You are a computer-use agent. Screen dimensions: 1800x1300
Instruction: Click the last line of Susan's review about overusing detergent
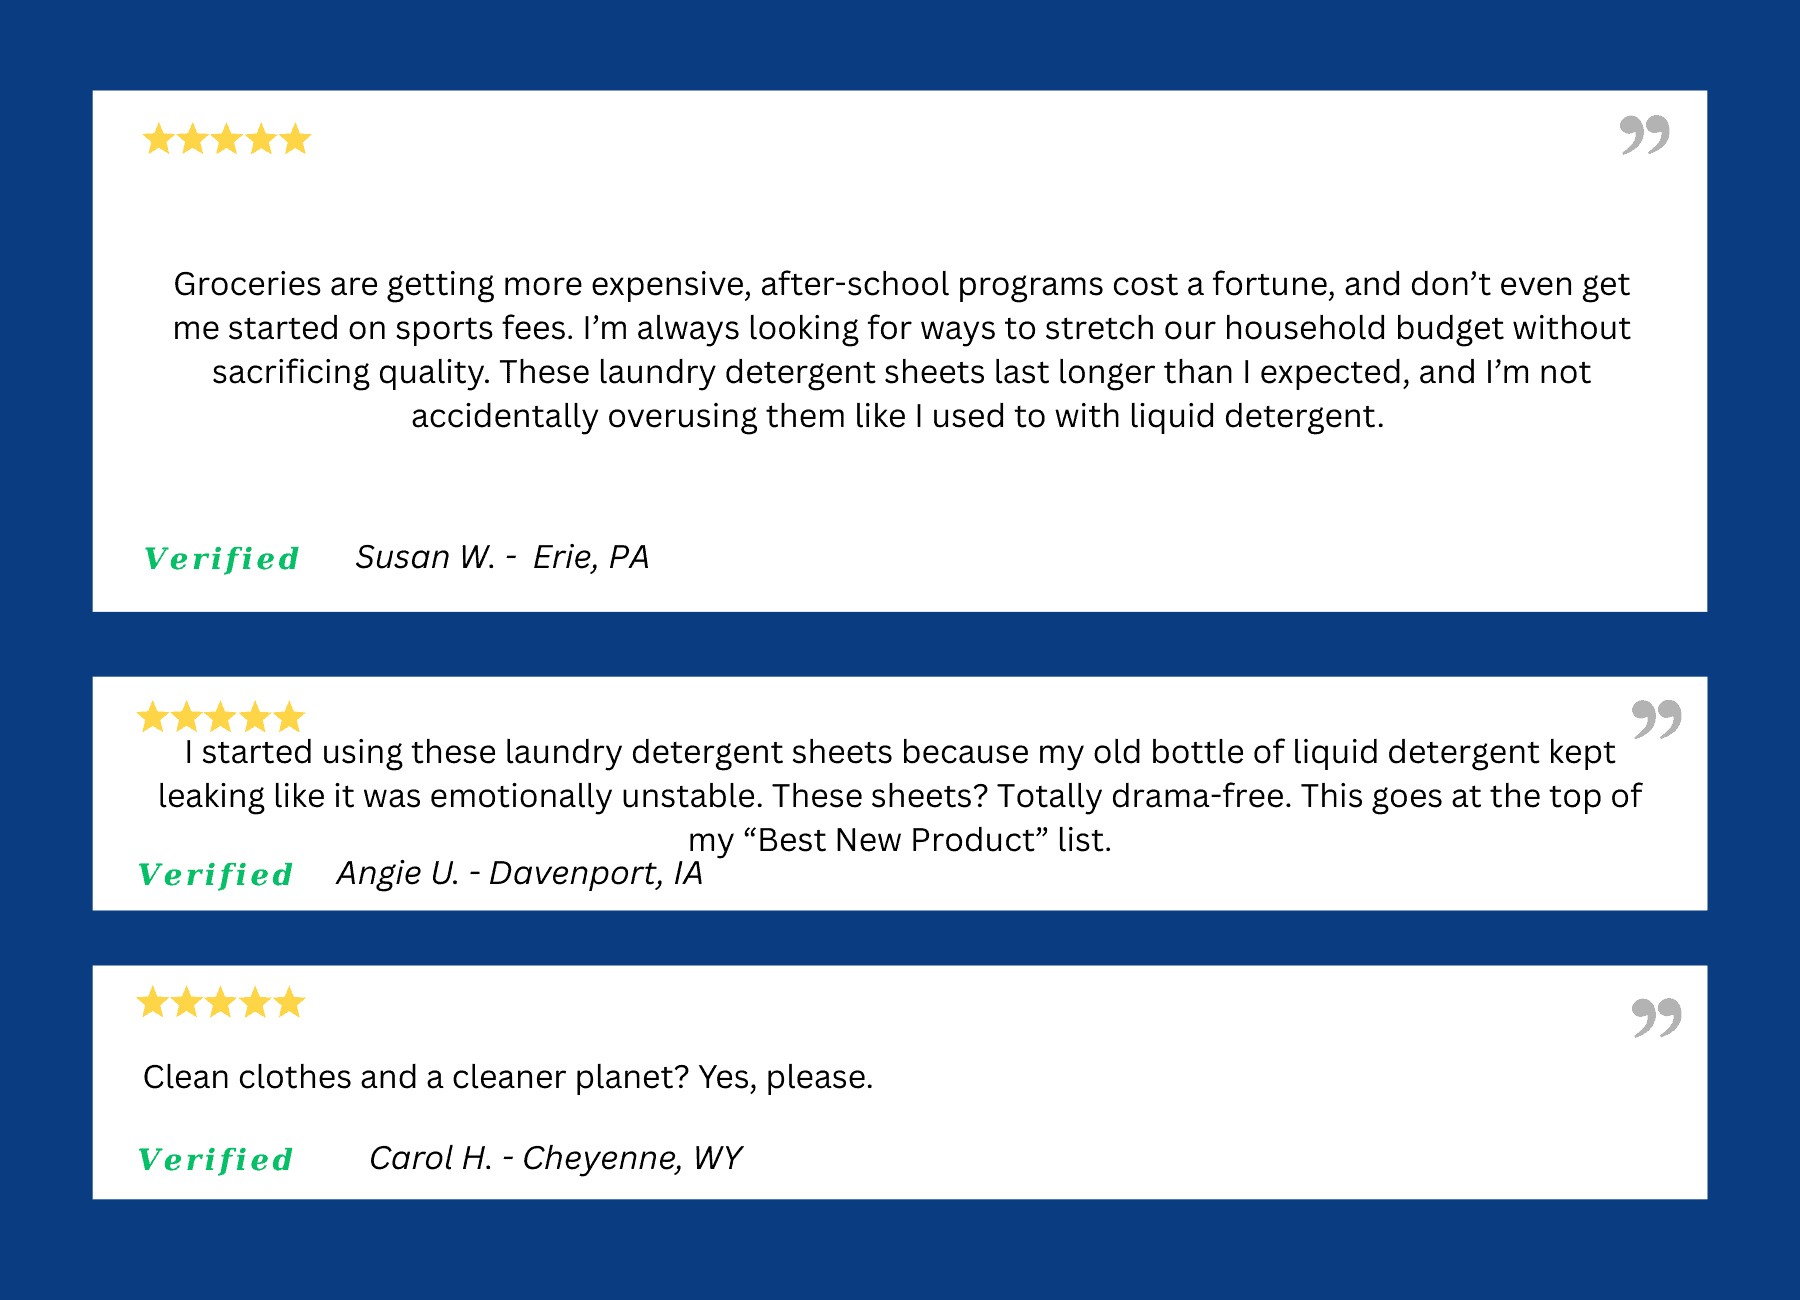point(897,416)
